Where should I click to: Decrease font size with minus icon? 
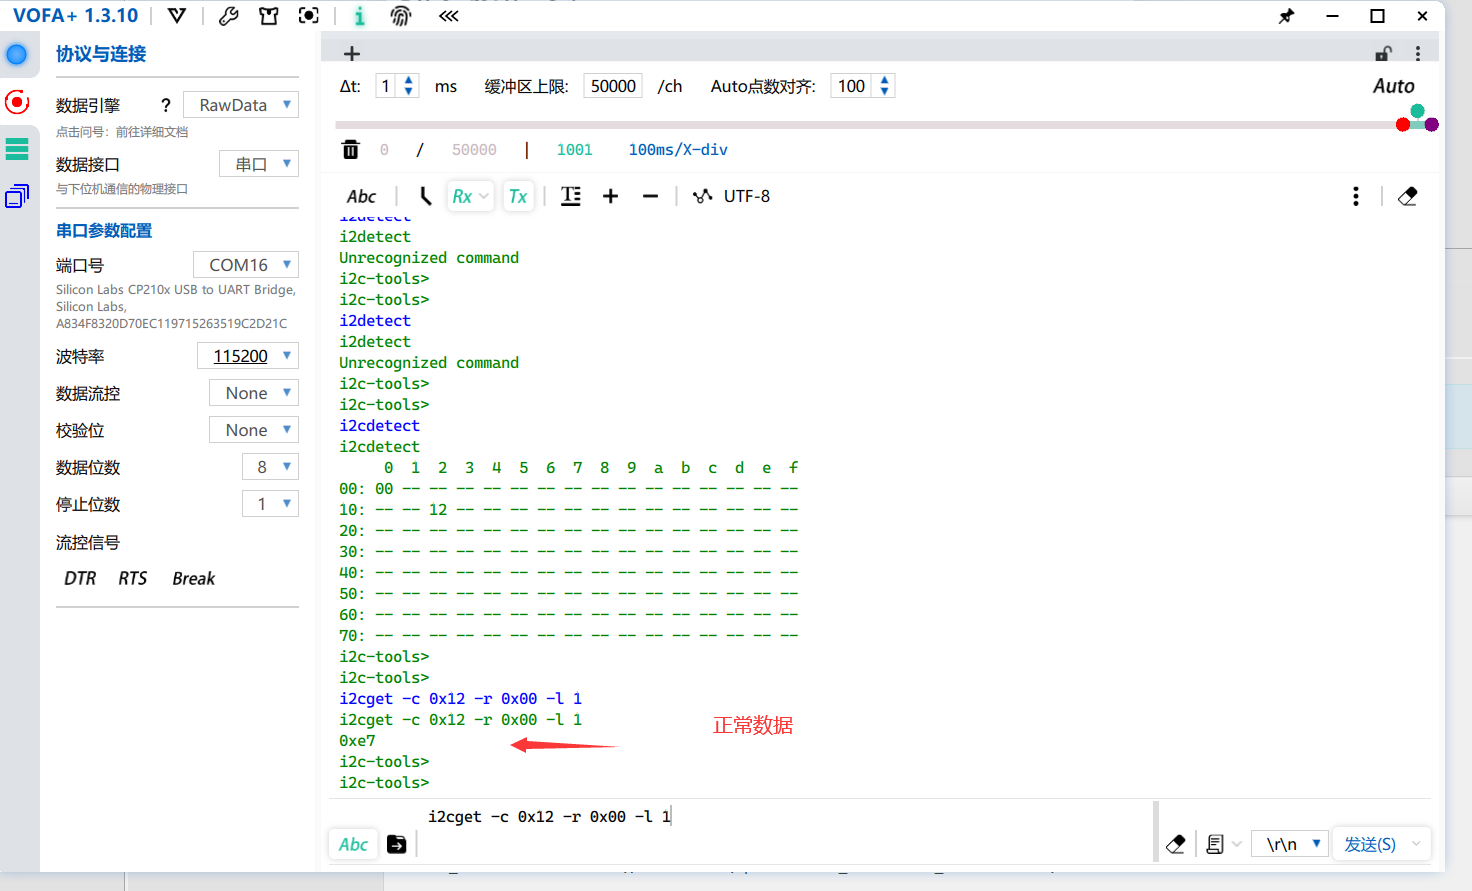pyautogui.click(x=650, y=196)
